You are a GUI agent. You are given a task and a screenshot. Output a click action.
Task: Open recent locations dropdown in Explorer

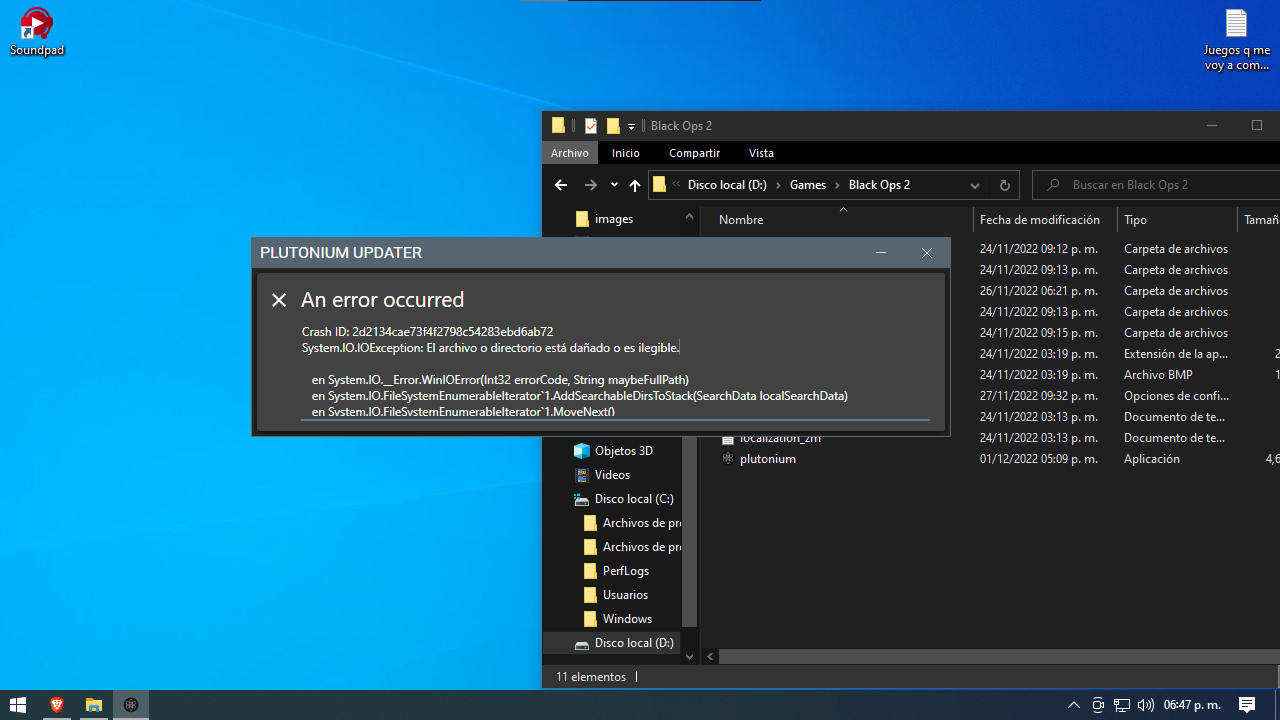point(614,185)
